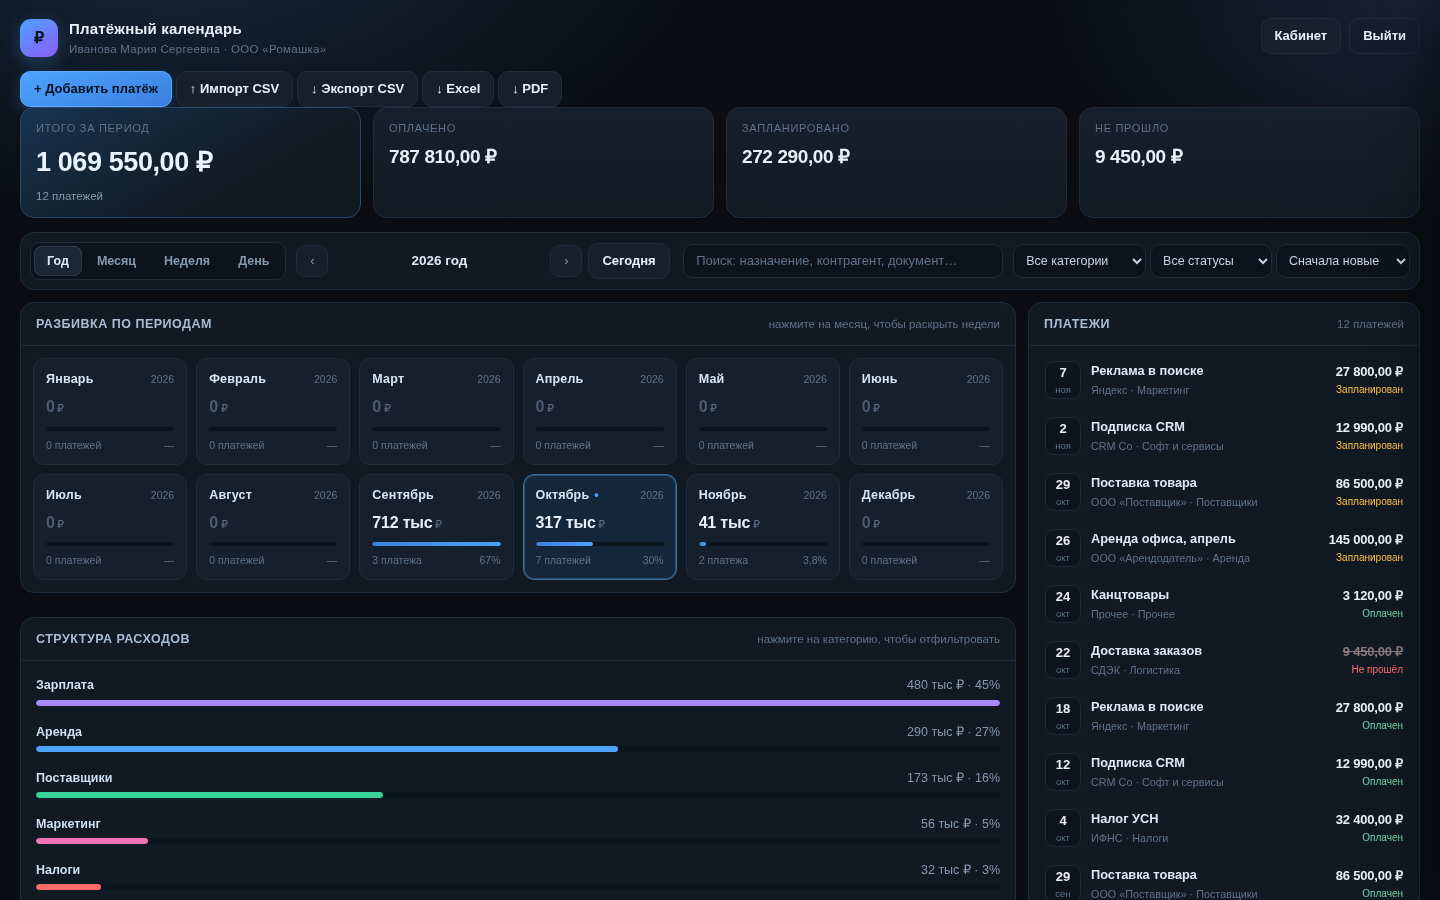Filter expenses by the Поставщики category row
The image size is (1440, 900).
click(x=518, y=784)
